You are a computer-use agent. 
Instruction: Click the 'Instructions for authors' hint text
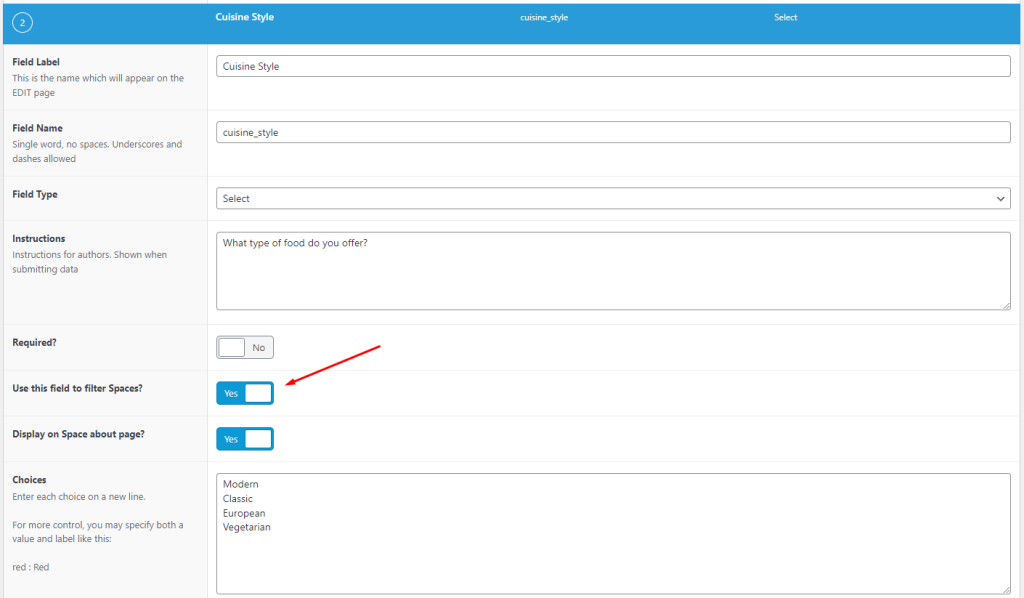click(x=89, y=262)
